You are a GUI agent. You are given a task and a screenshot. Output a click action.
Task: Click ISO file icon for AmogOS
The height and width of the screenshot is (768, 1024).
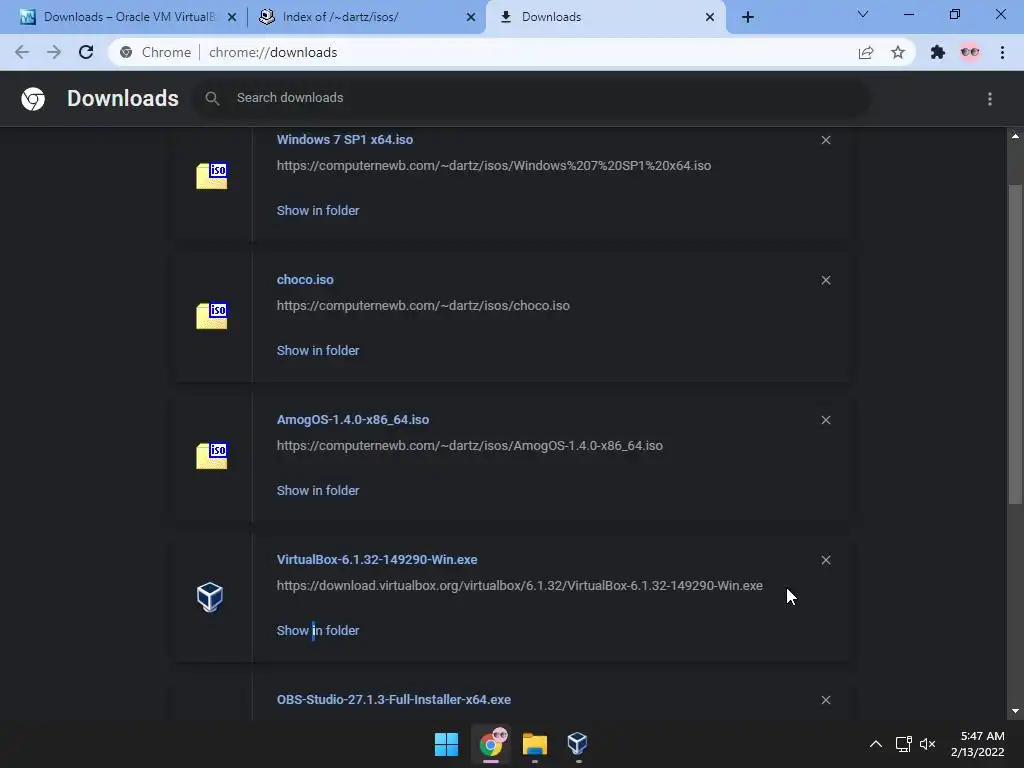(212, 455)
